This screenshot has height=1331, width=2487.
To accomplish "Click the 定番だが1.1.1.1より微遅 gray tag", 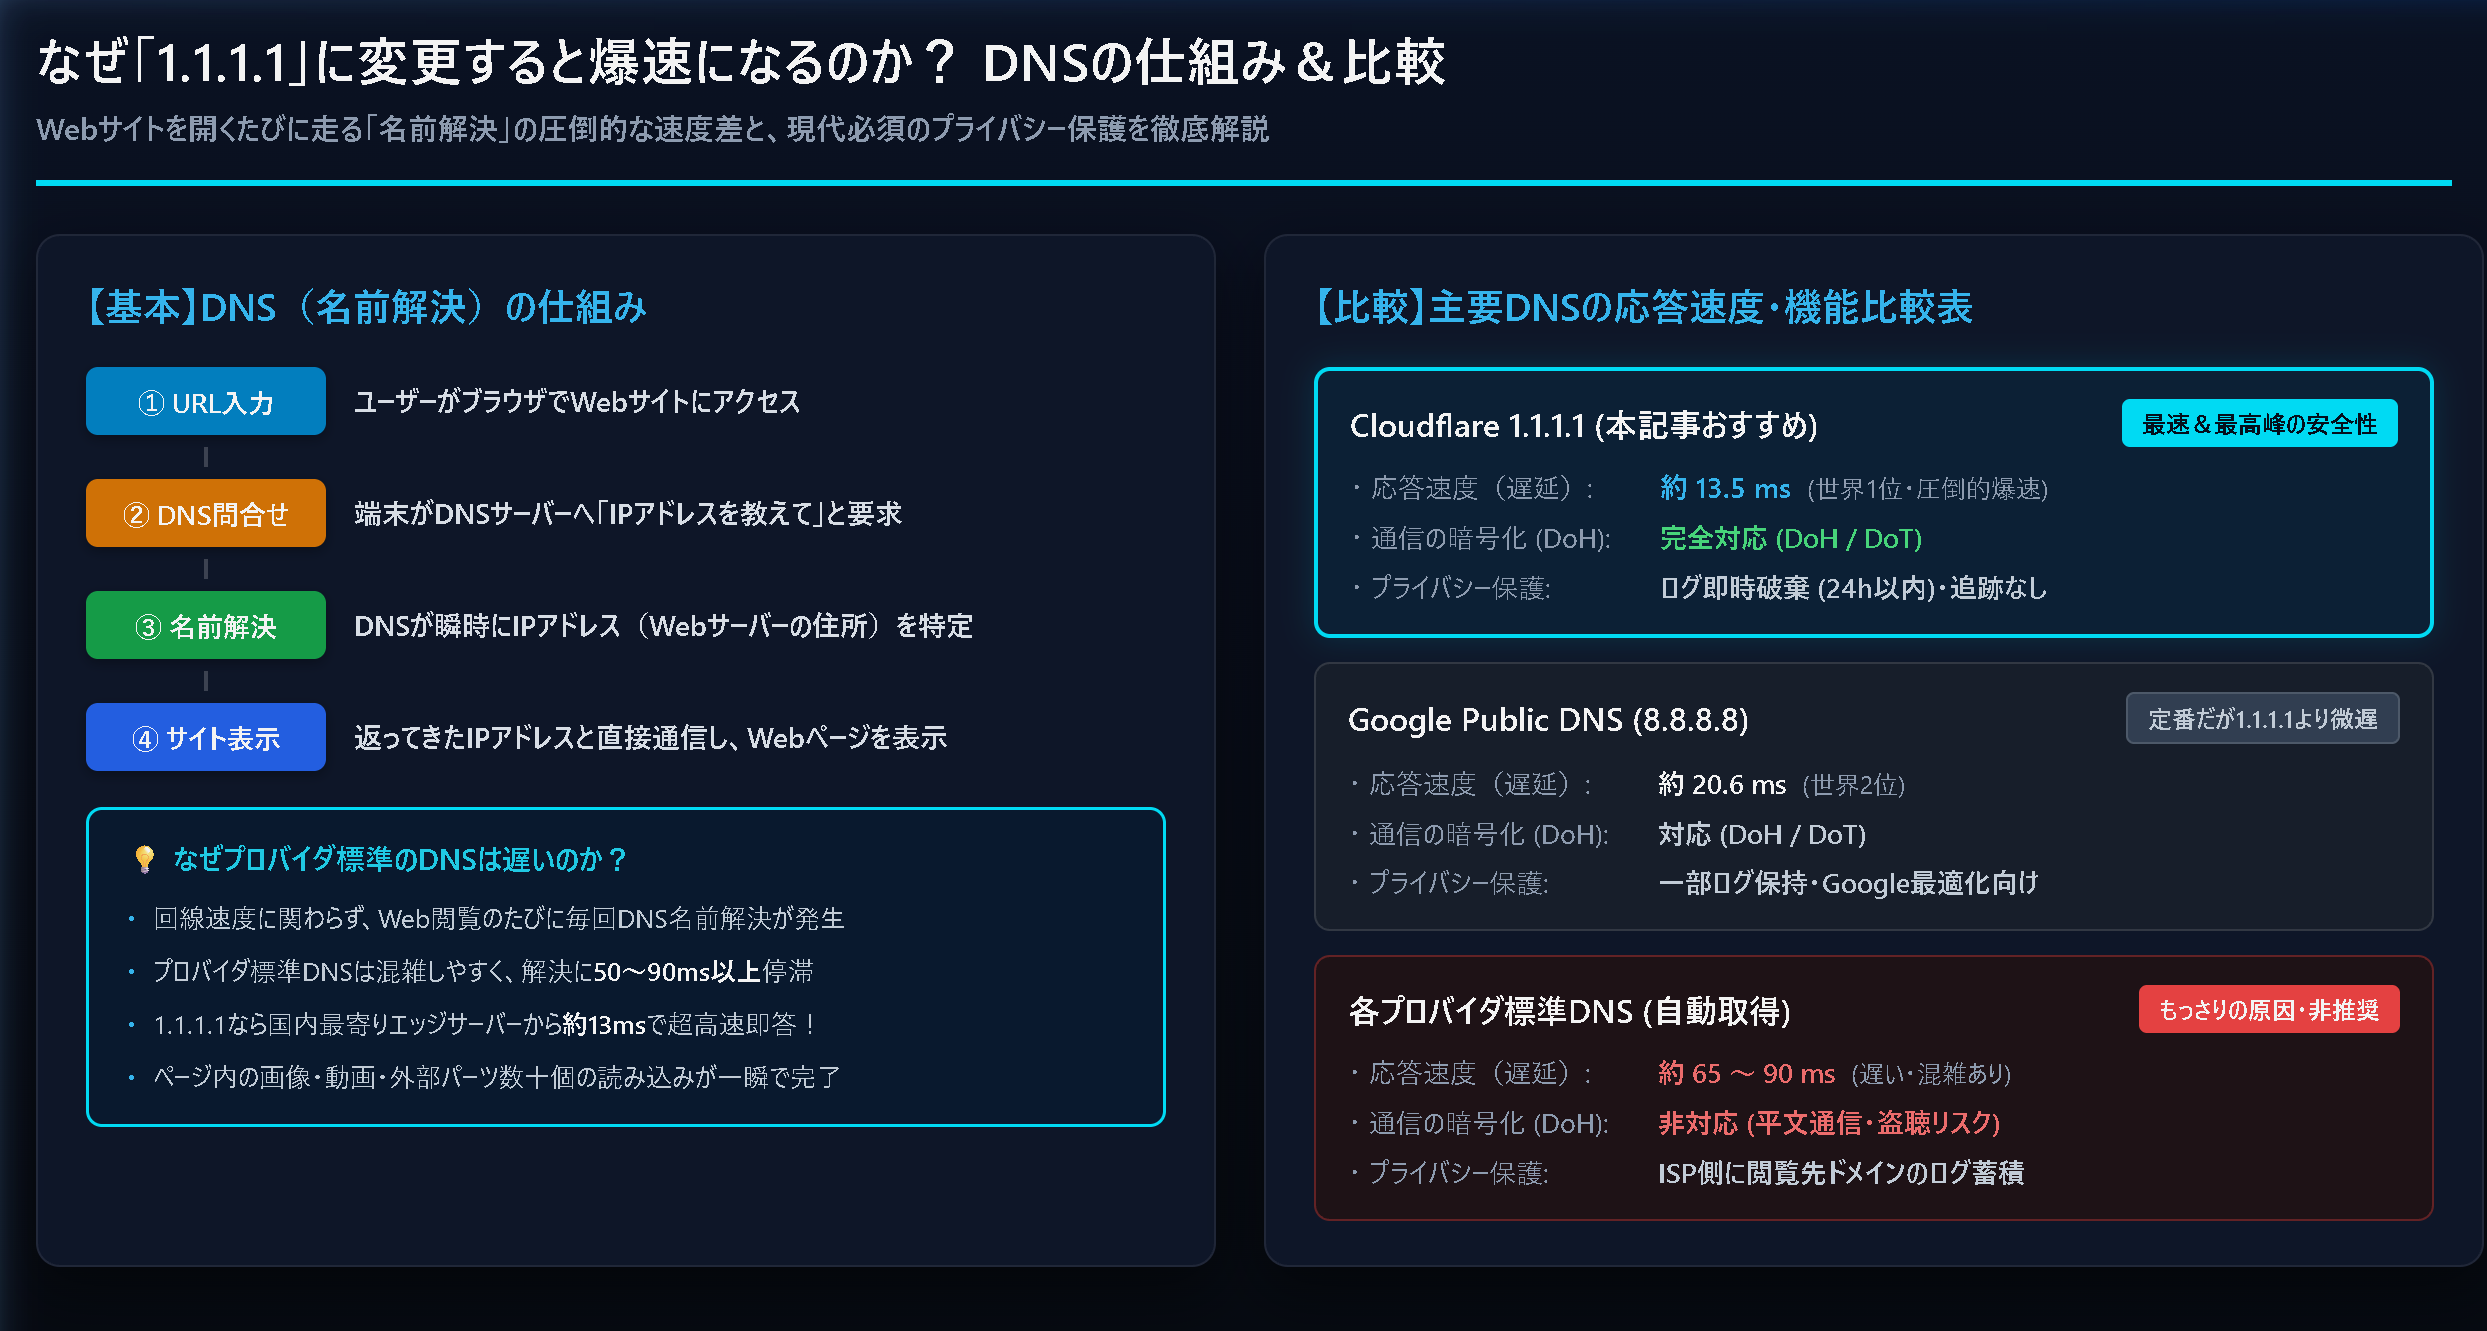I will 2262,719.
